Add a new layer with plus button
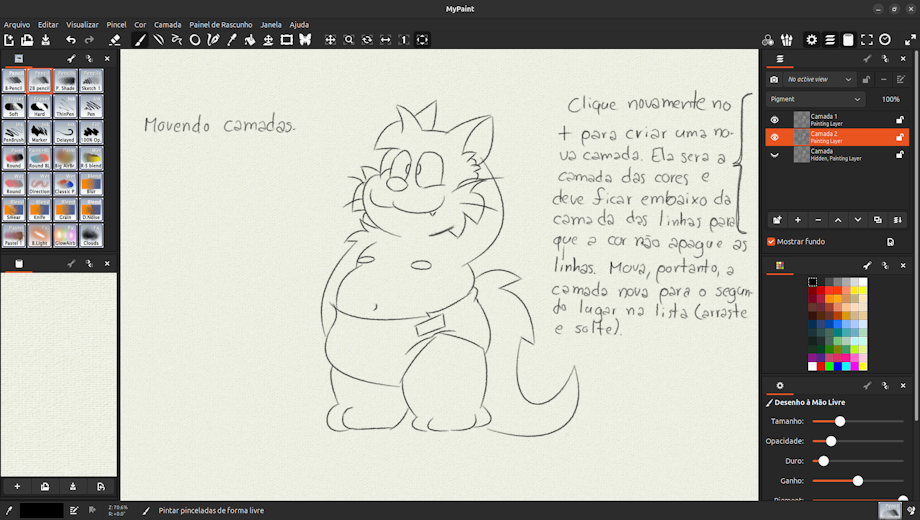Viewport: 920px width, 520px height. [797, 219]
